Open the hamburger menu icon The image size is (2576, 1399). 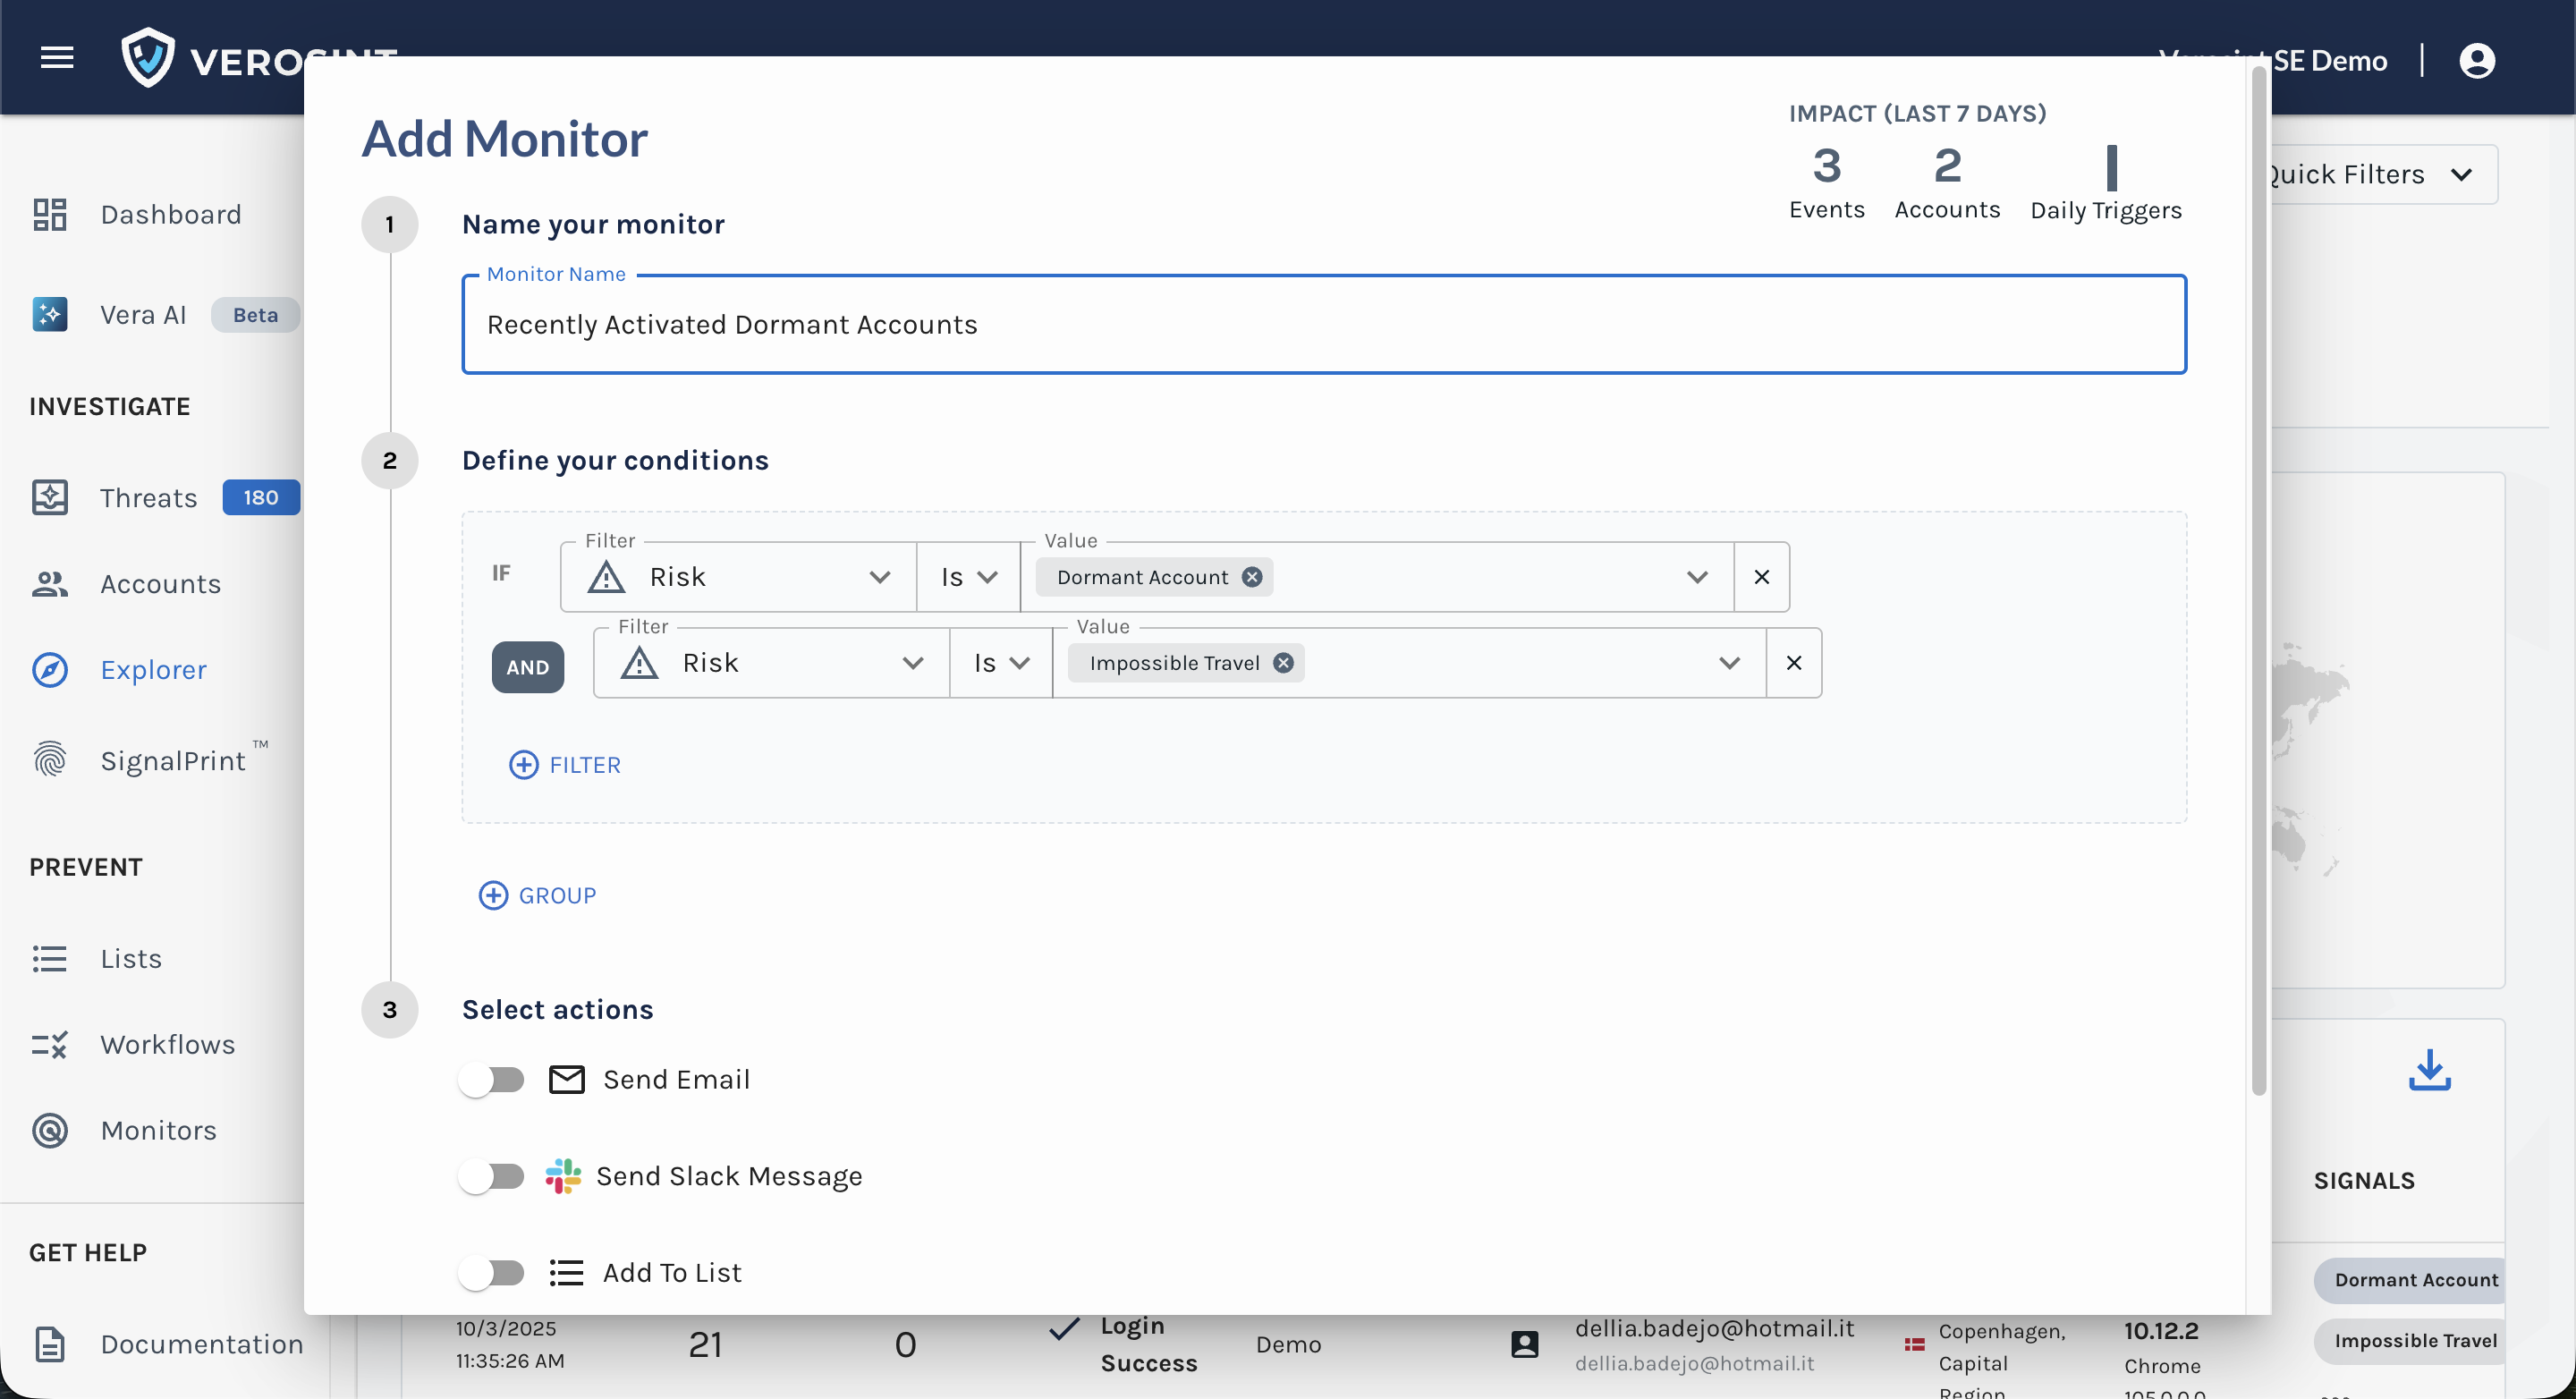[x=57, y=58]
